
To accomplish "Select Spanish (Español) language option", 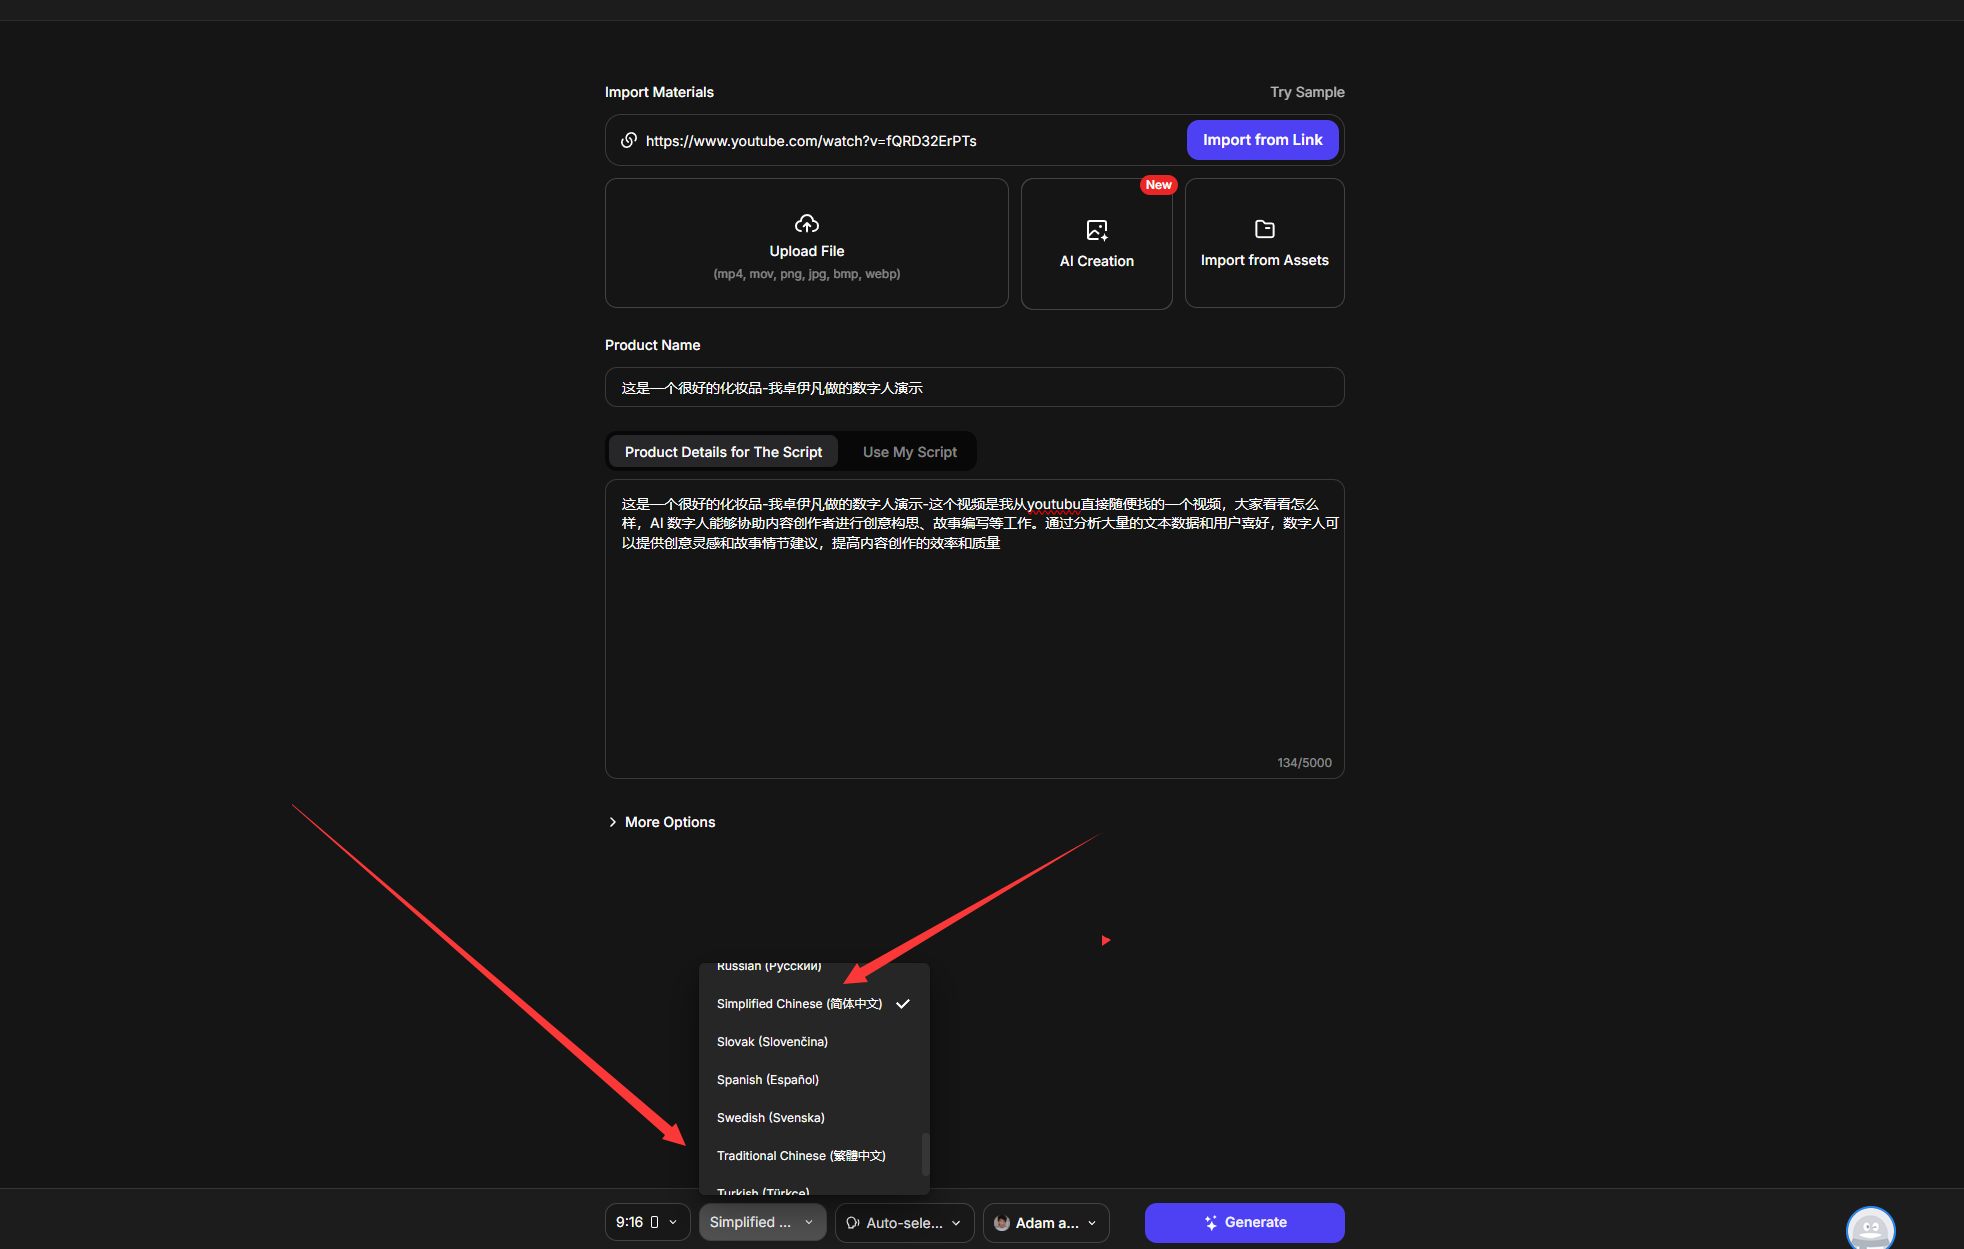I will coord(768,1079).
